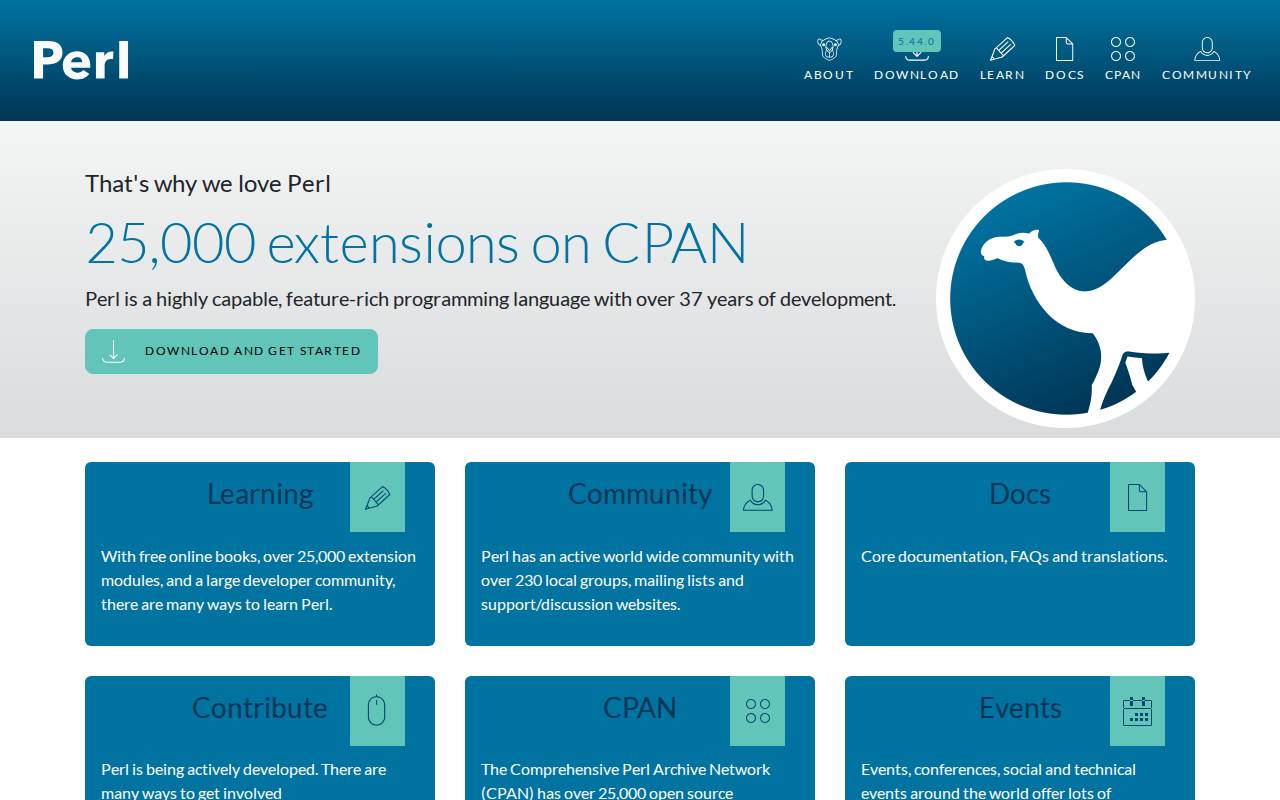Click the download arrow inside the green button
Image resolution: width=1280 pixels, height=800 pixels.
[114, 351]
